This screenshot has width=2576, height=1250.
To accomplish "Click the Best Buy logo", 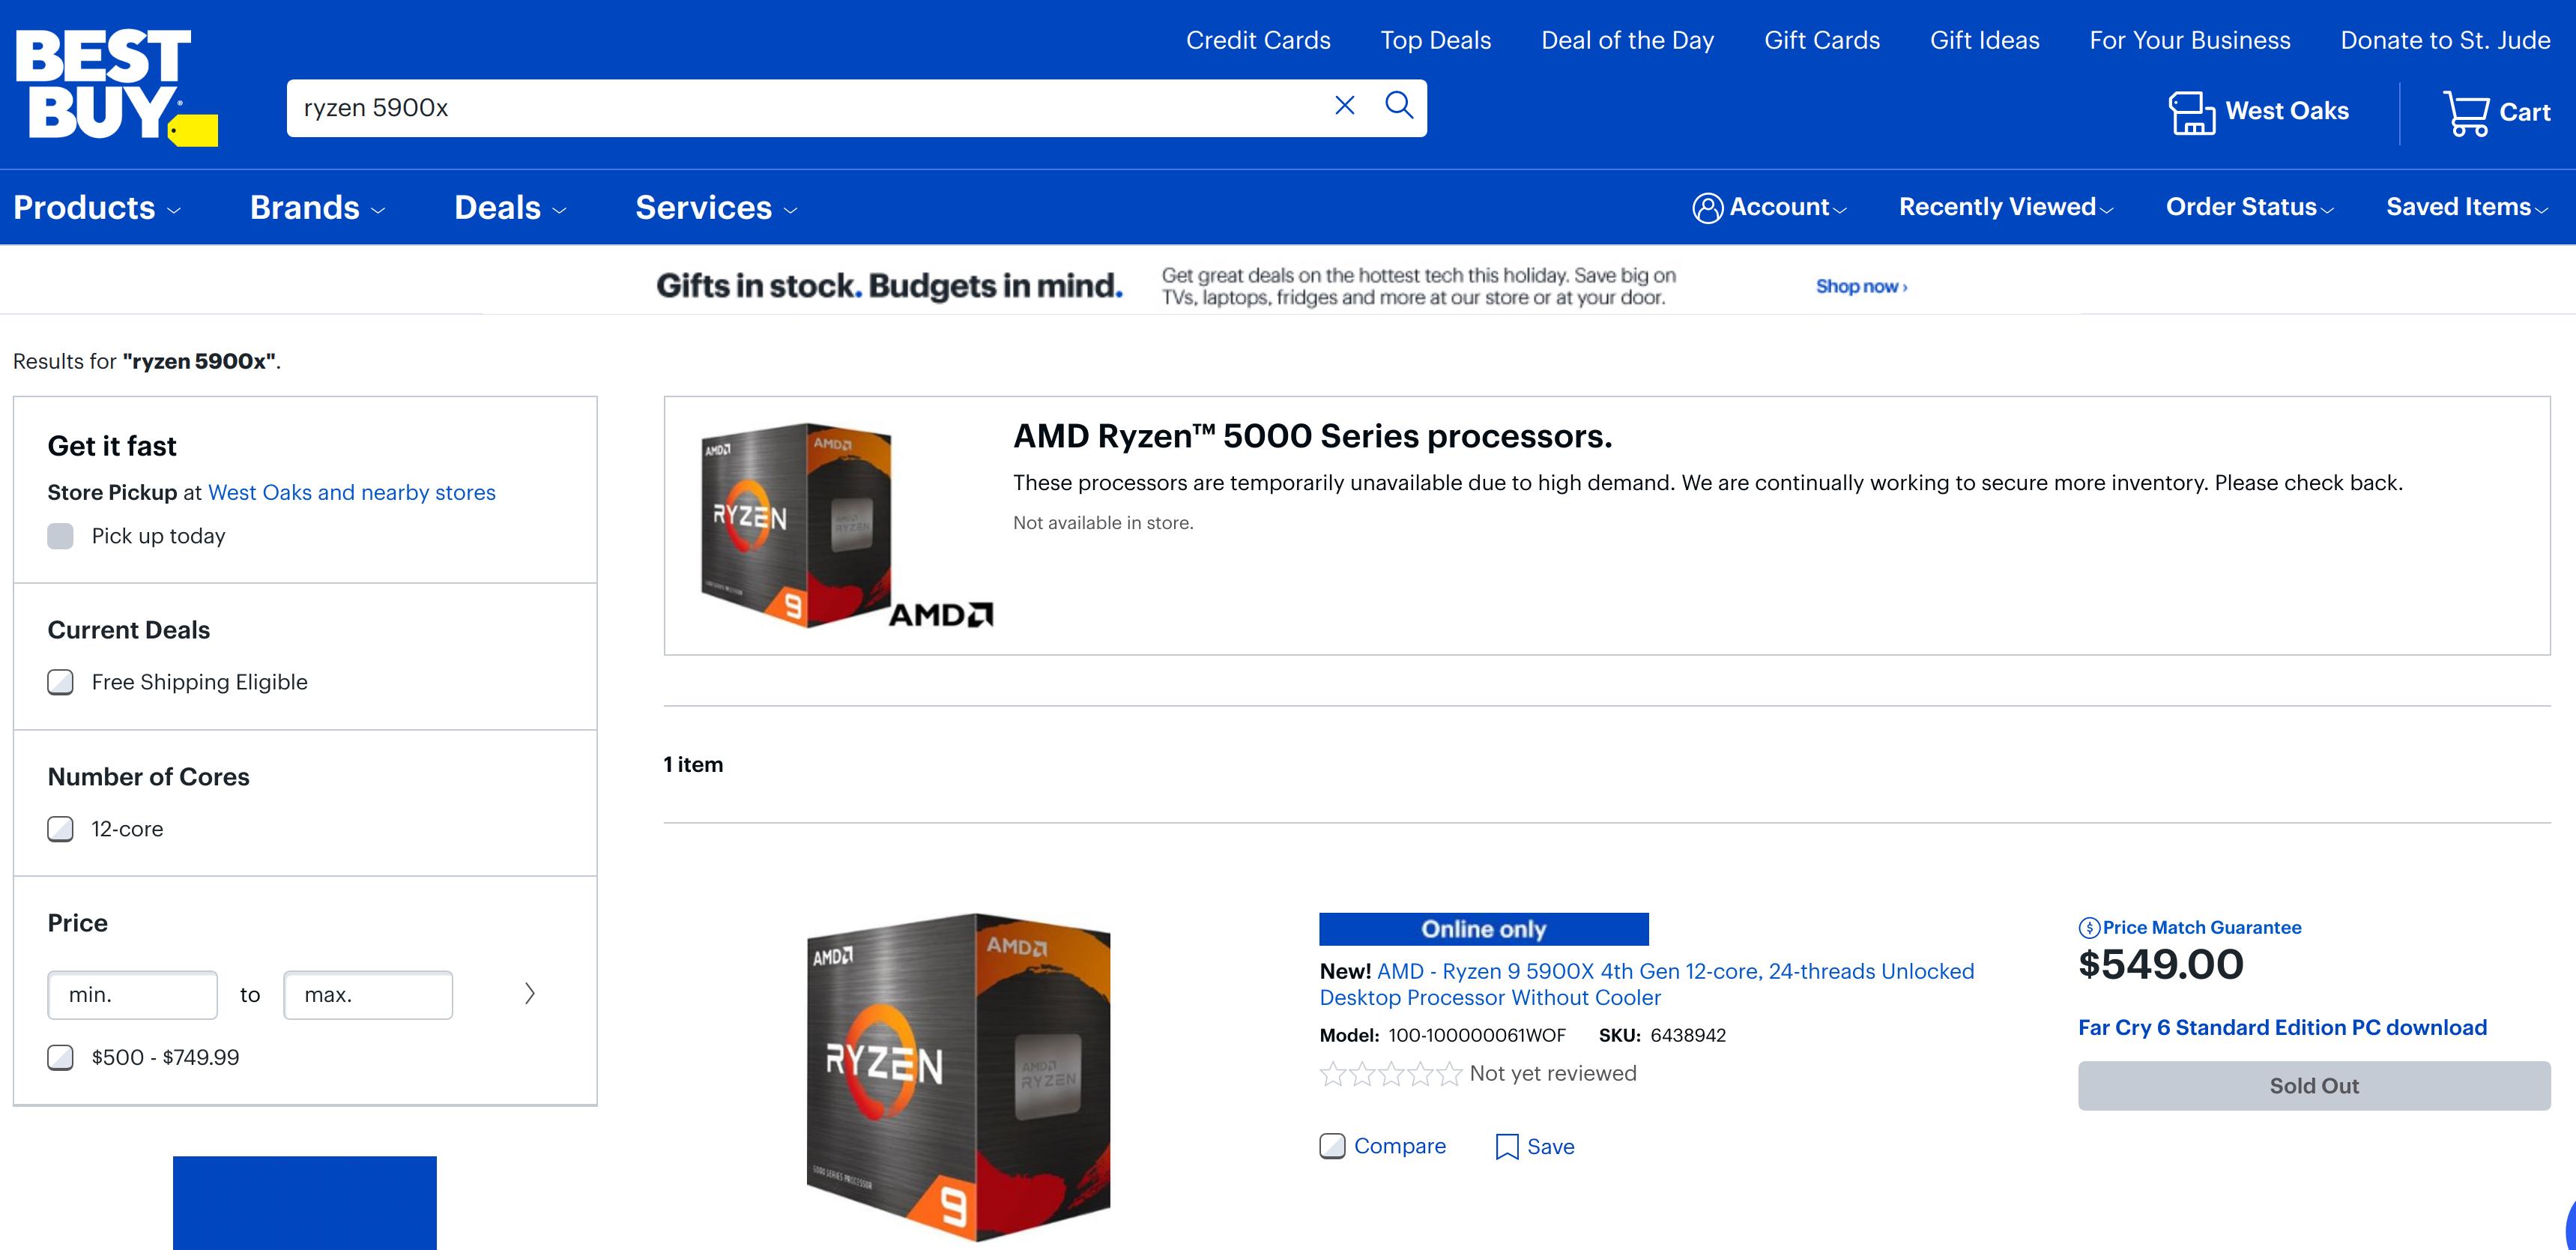I will [116, 86].
